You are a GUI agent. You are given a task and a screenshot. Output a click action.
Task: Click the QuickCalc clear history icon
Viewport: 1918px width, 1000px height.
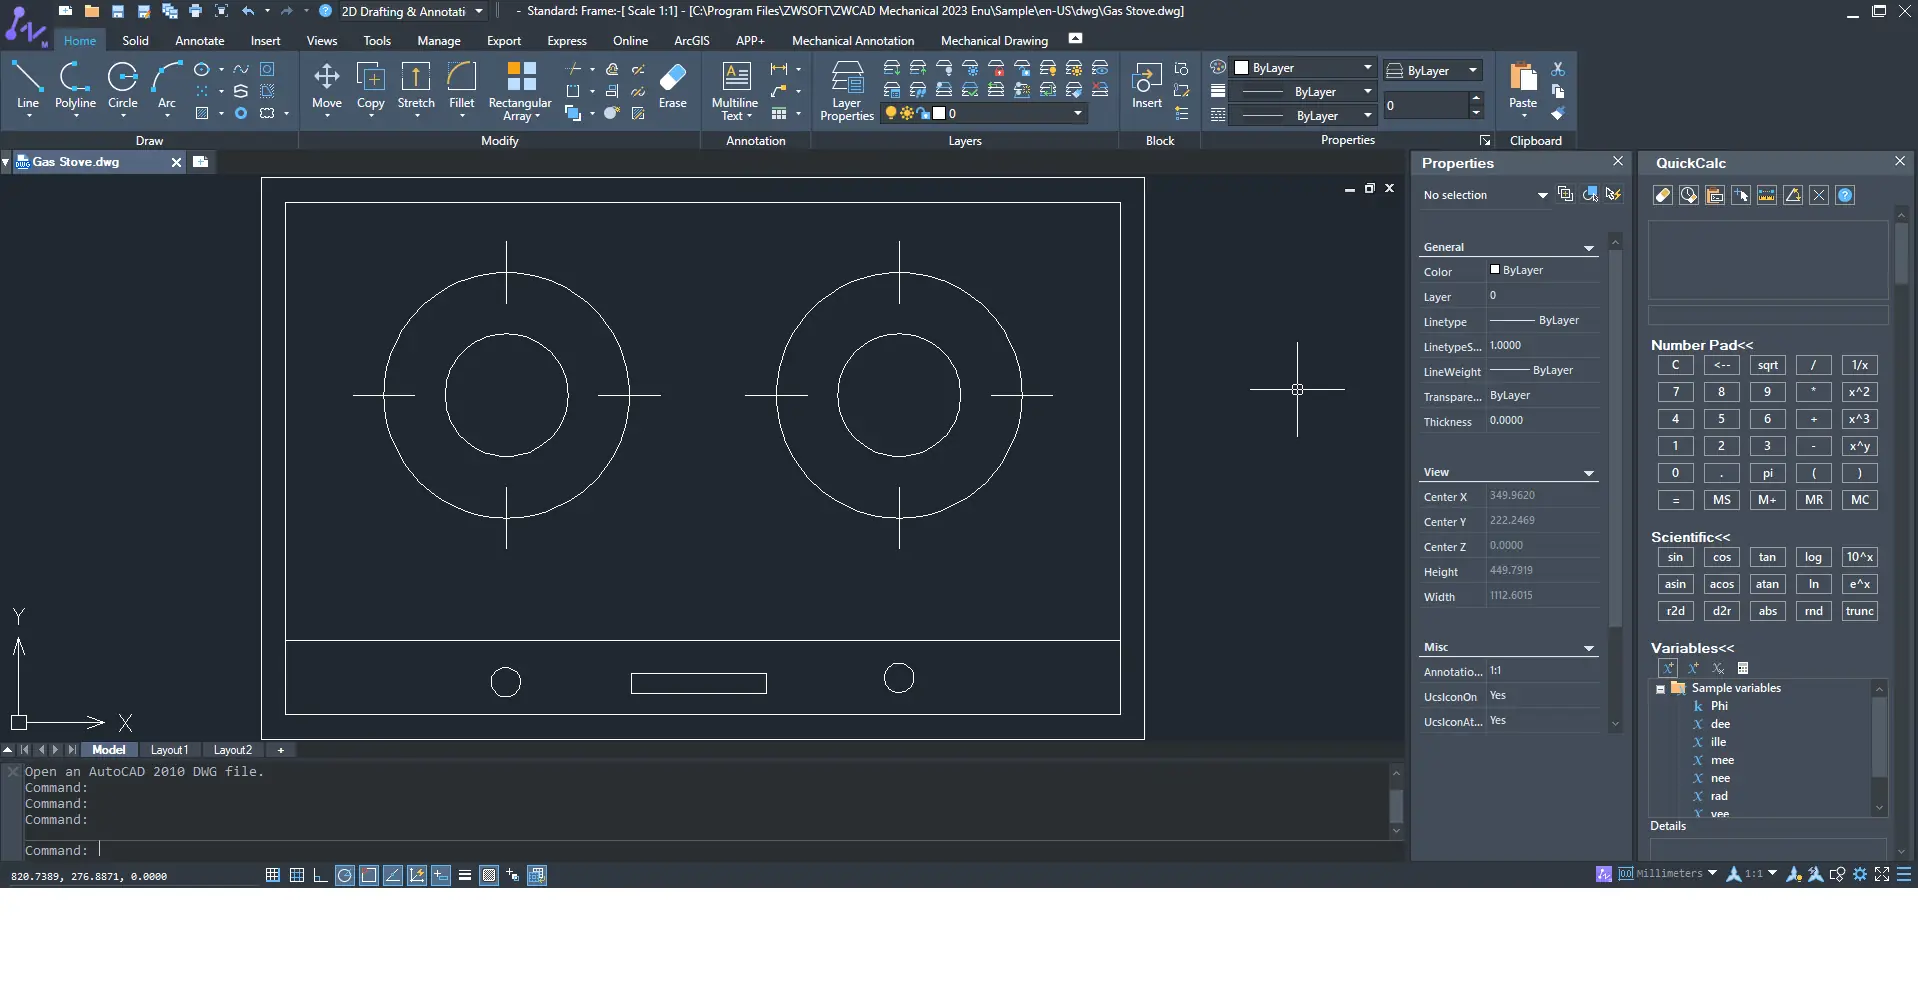click(x=1689, y=196)
